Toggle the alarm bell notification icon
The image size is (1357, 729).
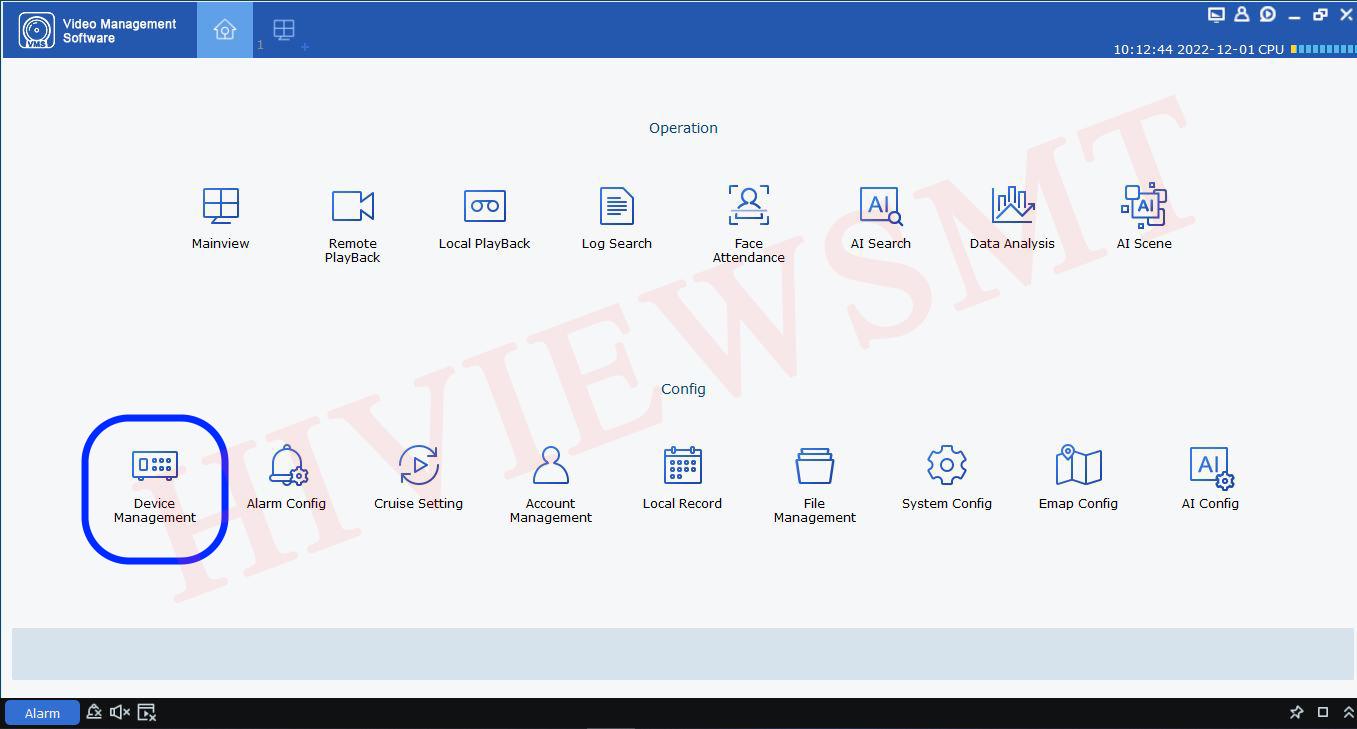click(94, 712)
